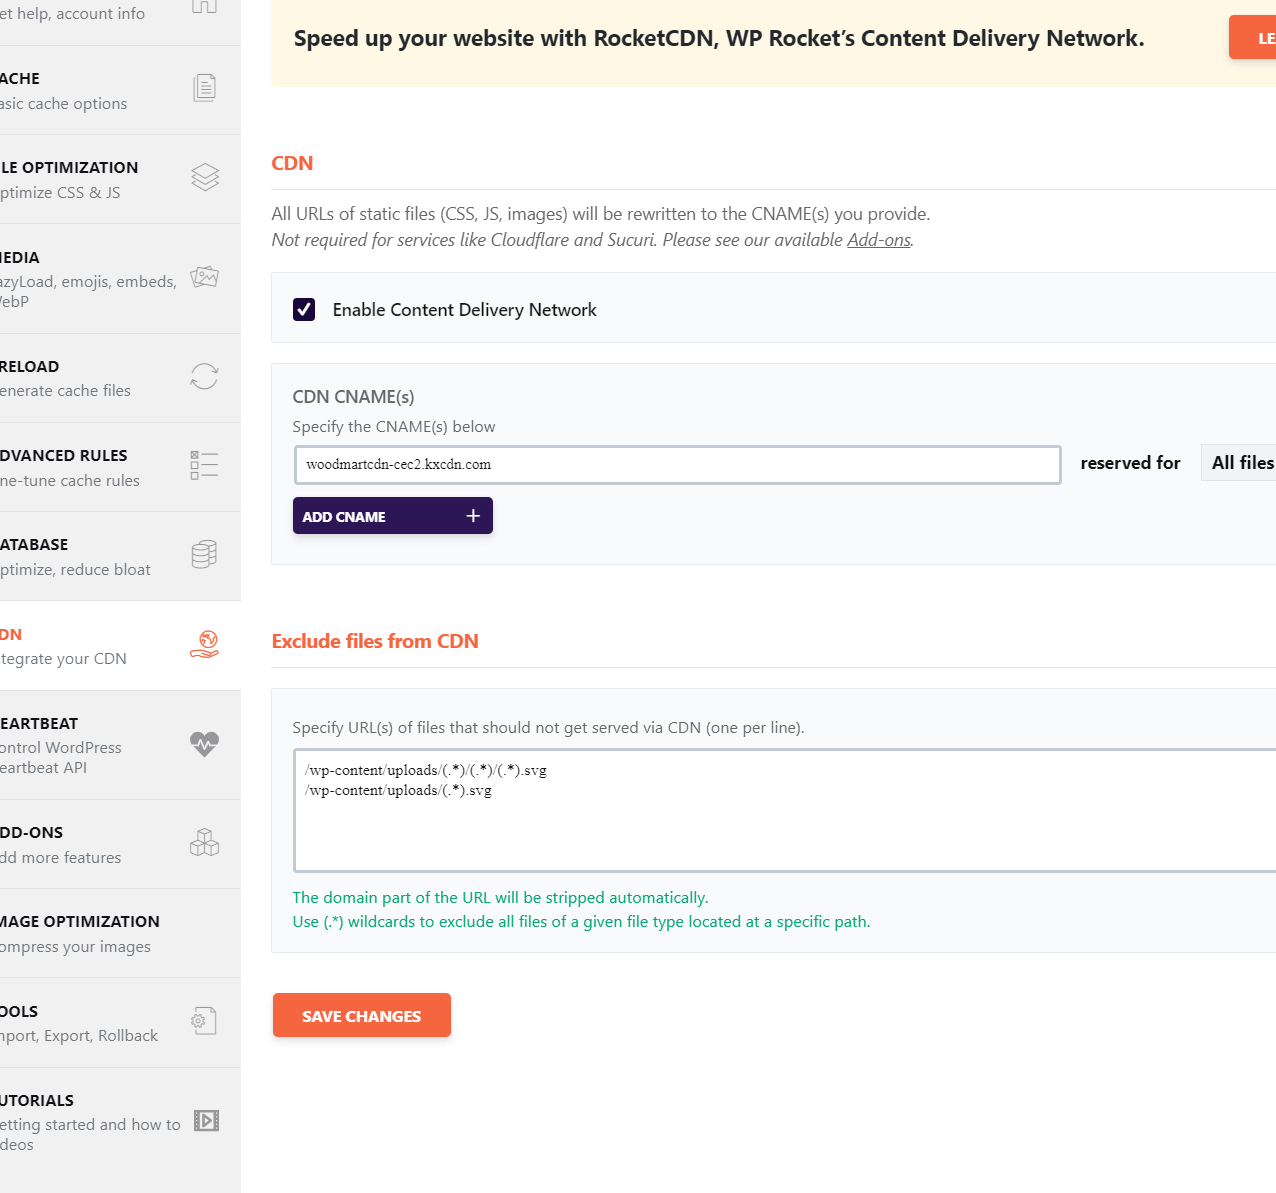Image resolution: width=1276 pixels, height=1193 pixels.
Task: Click the plus icon on Add CNAME
Action: pos(473,516)
